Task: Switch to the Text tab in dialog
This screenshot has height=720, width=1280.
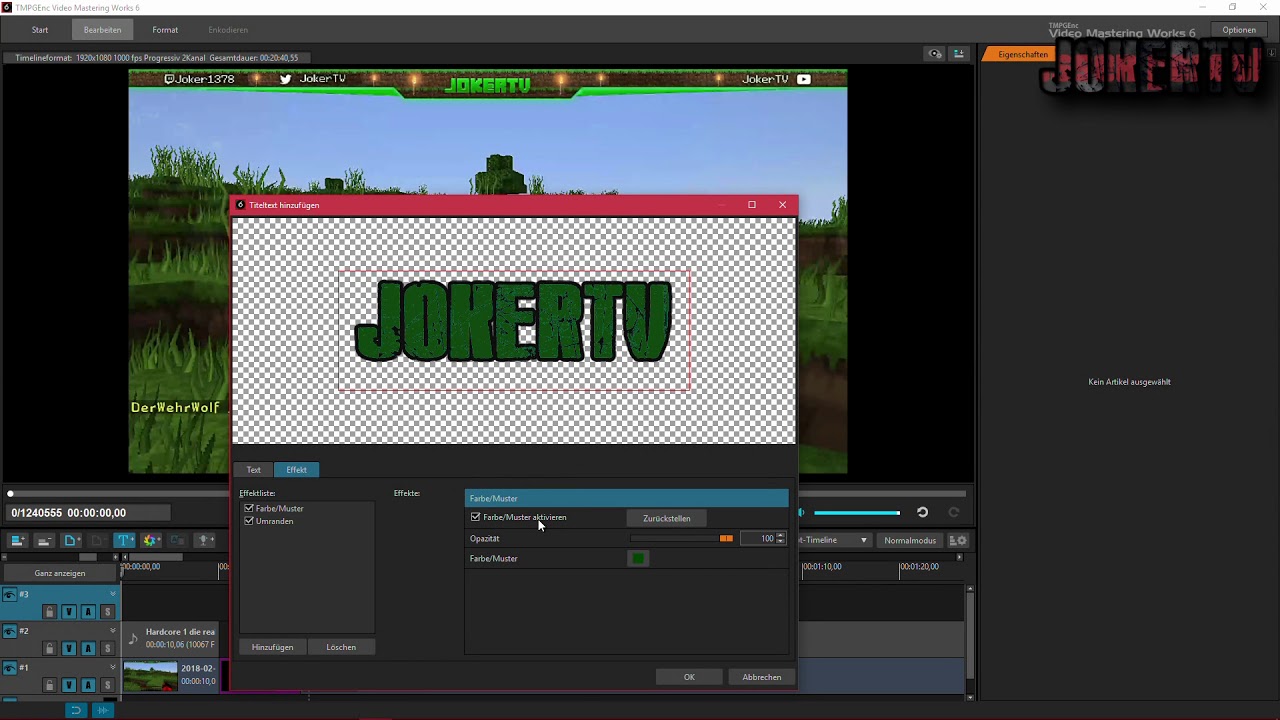Action: 254,470
